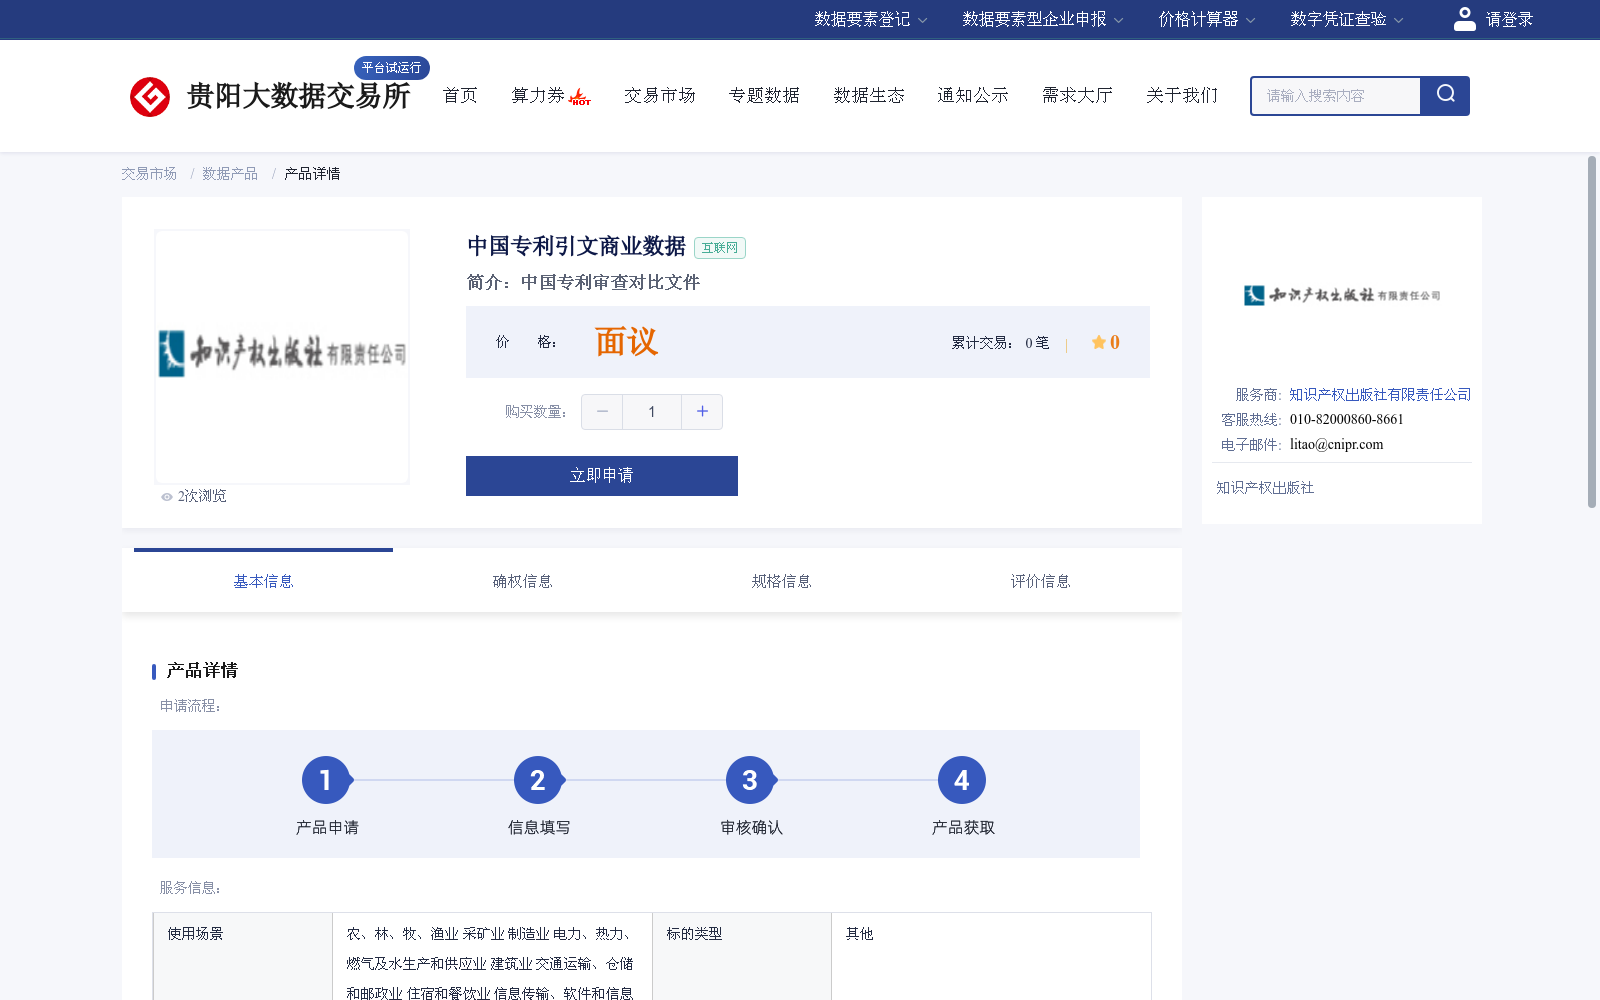Screen dimensions: 1600x1000
Task: Click the 其他 table cell value
Action: [859, 934]
